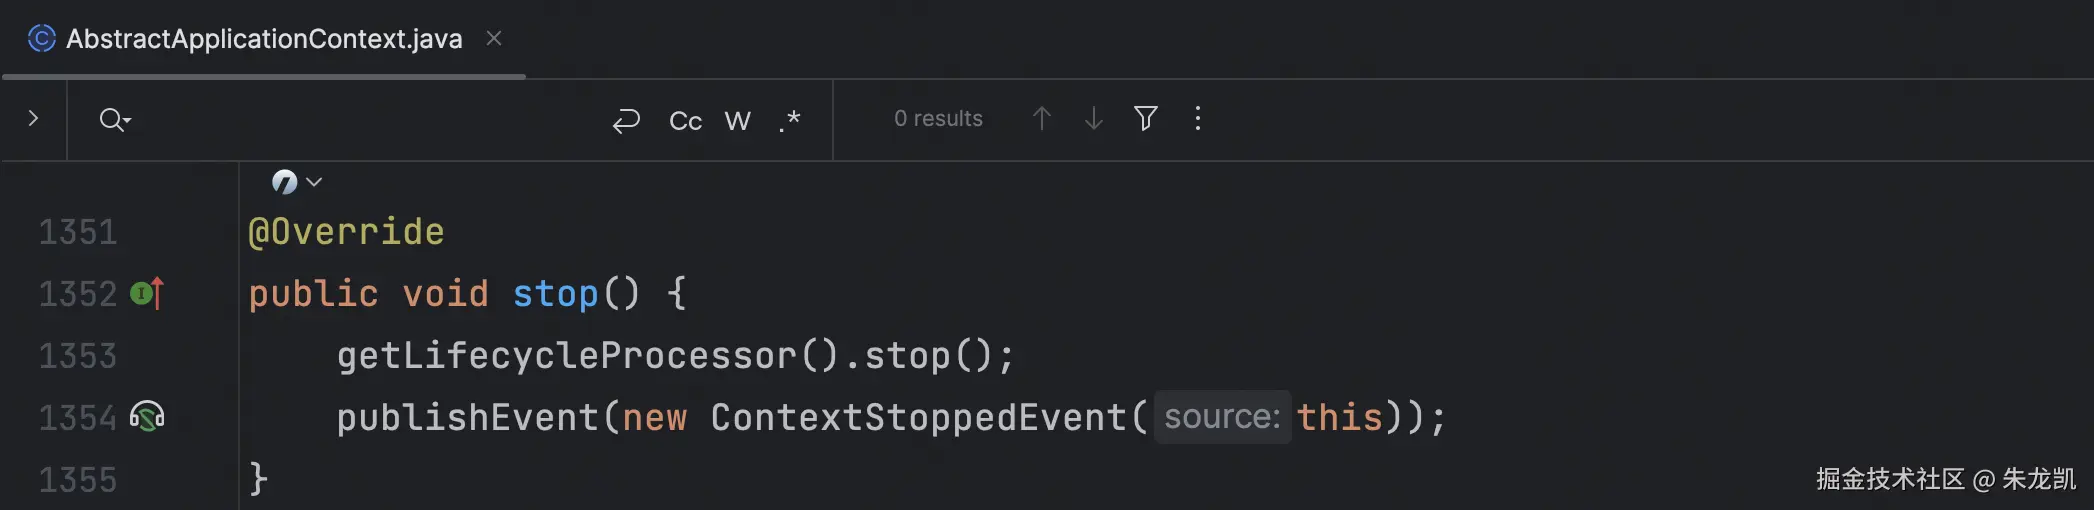This screenshot has height=510, width=2094.
Task: Click inside the search text field
Action: tap(370, 120)
